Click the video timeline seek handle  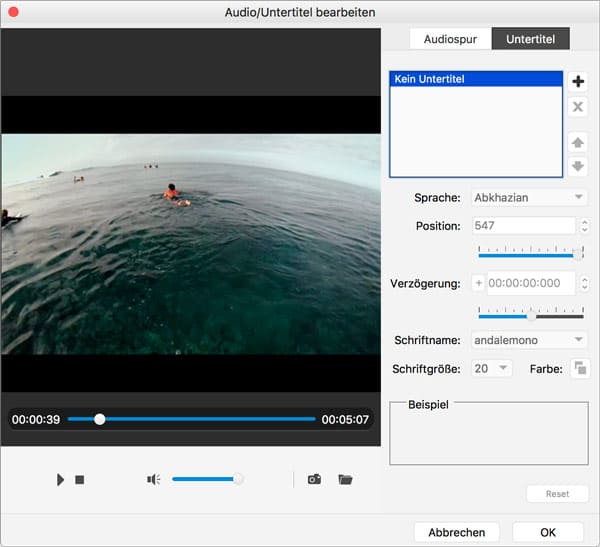pyautogui.click(x=99, y=419)
